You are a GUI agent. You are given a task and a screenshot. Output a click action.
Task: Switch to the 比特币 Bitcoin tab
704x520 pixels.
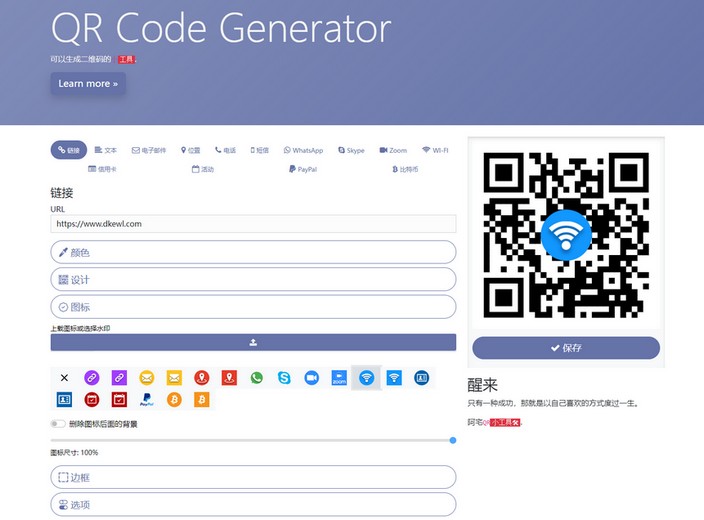405,169
